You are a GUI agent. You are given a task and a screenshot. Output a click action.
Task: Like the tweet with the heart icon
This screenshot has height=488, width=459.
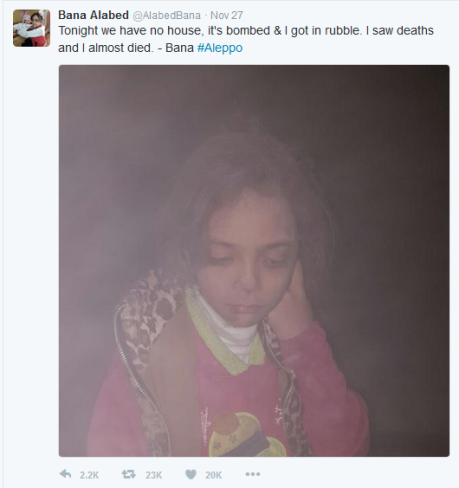191,474
